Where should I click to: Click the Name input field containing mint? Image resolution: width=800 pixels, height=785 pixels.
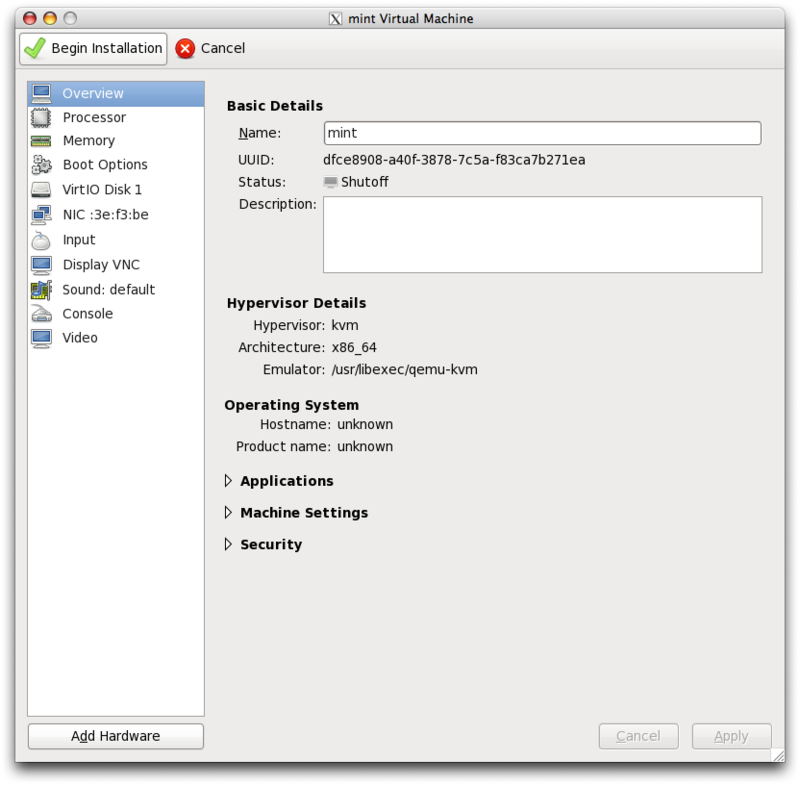(542, 133)
